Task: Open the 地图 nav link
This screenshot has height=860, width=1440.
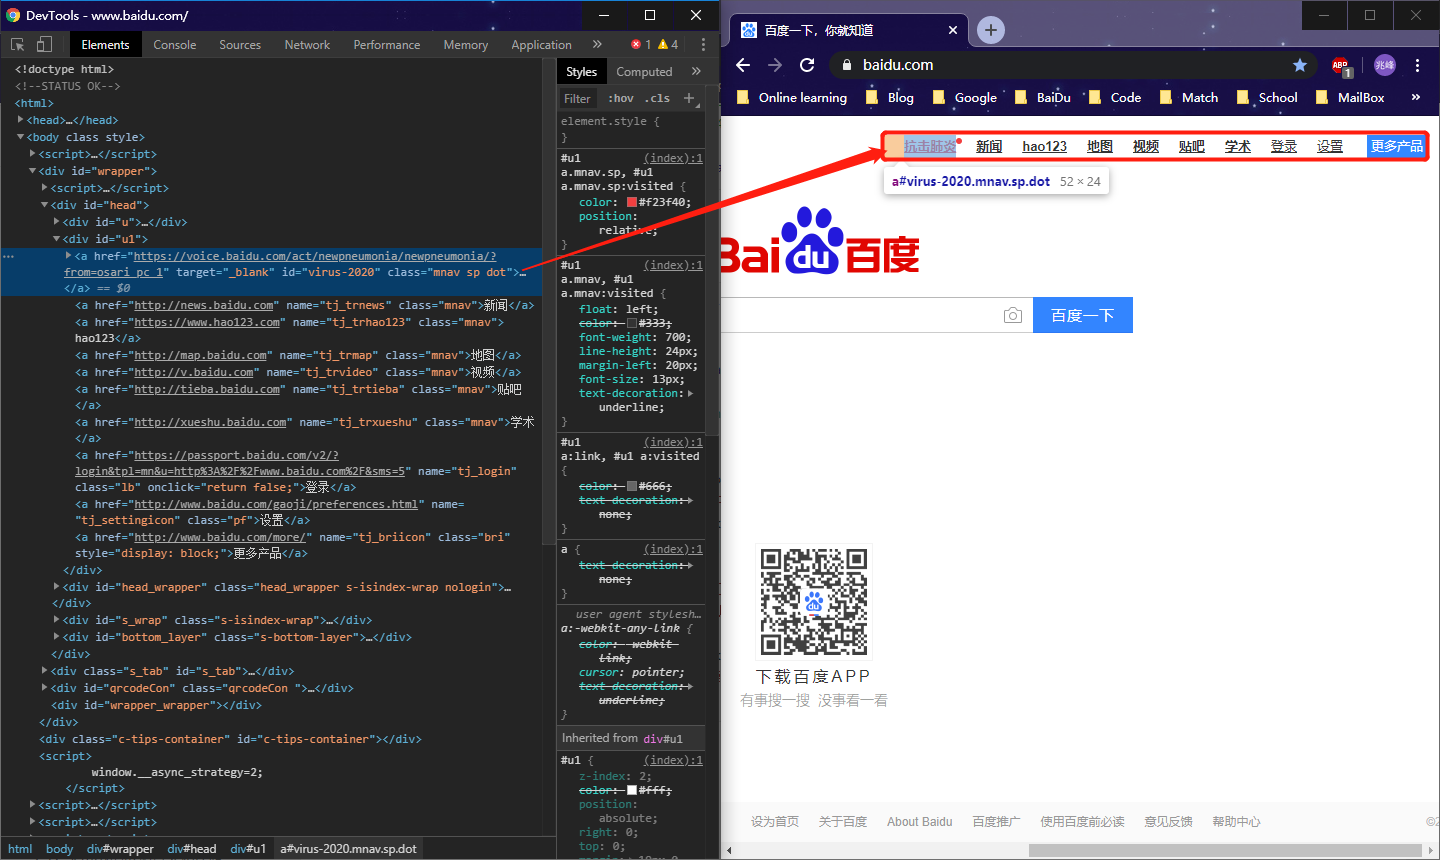Action: [x=1100, y=146]
